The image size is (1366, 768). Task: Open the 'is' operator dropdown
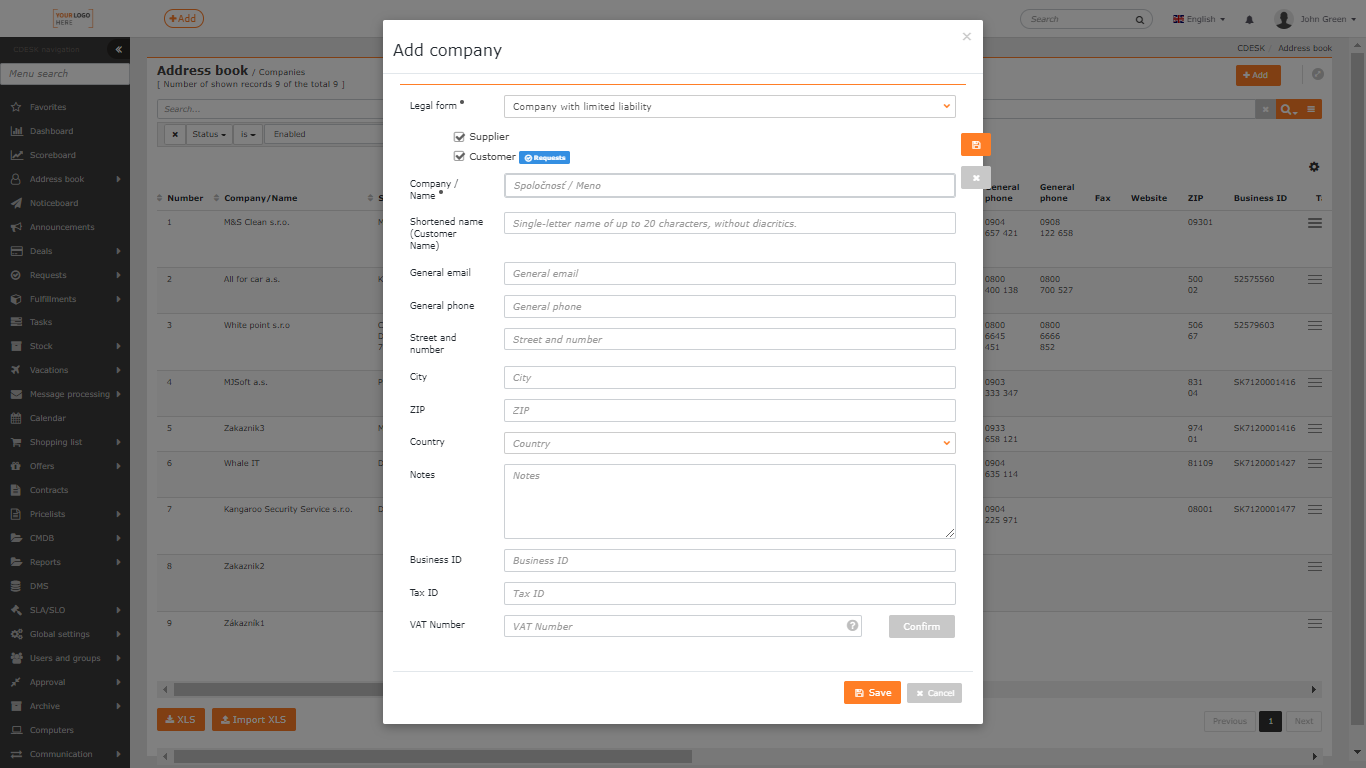pyautogui.click(x=249, y=134)
